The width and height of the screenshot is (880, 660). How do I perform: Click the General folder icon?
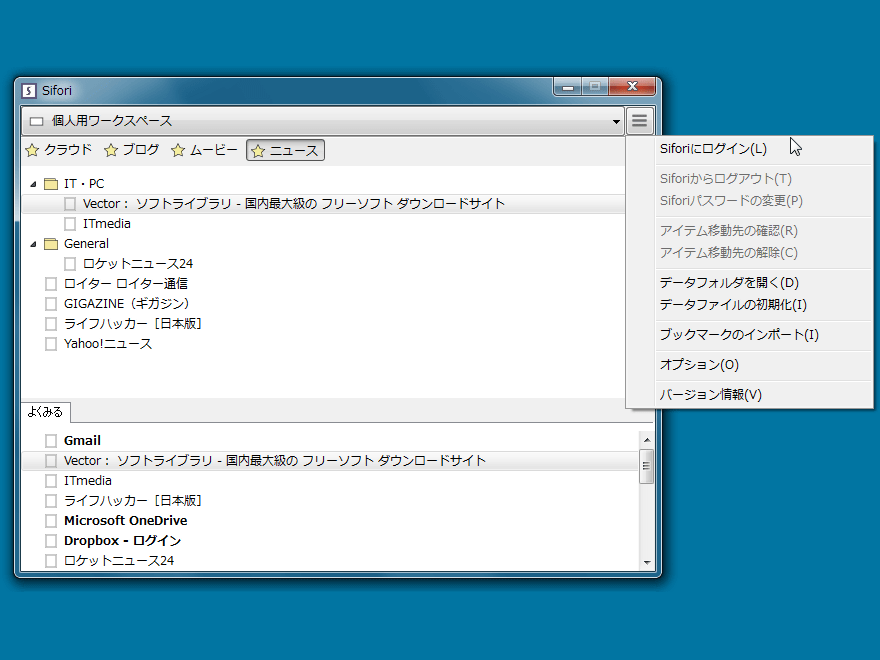tap(51, 244)
